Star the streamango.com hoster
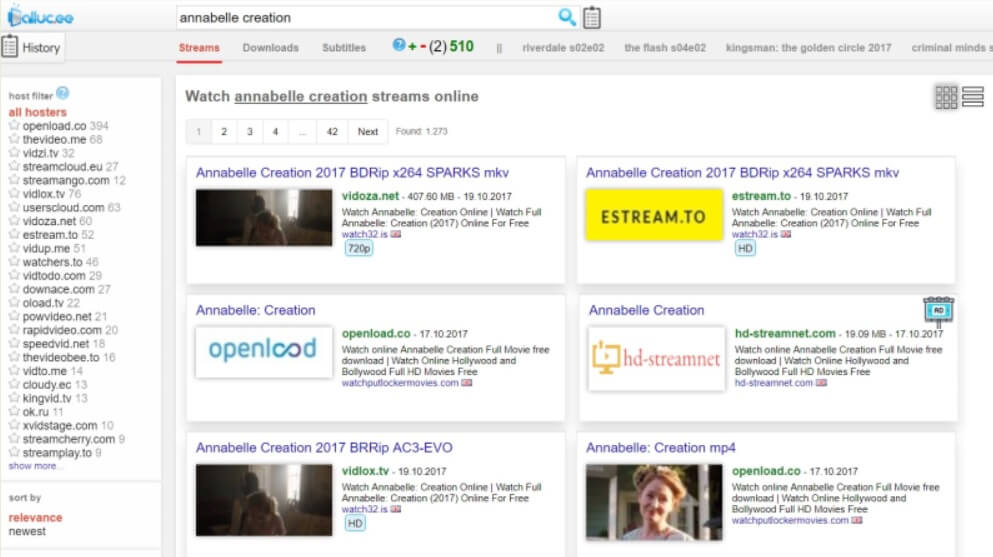 [14, 180]
